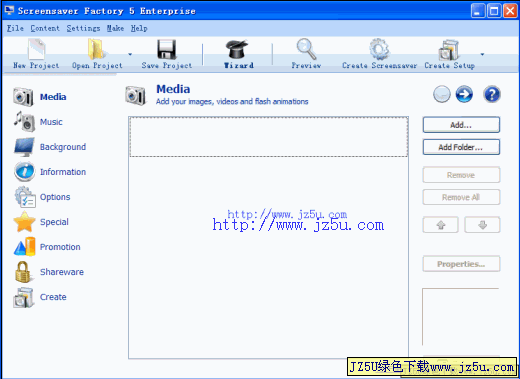The image size is (520, 379).
Task: Click the Open Project folder icon
Action: click(96, 49)
